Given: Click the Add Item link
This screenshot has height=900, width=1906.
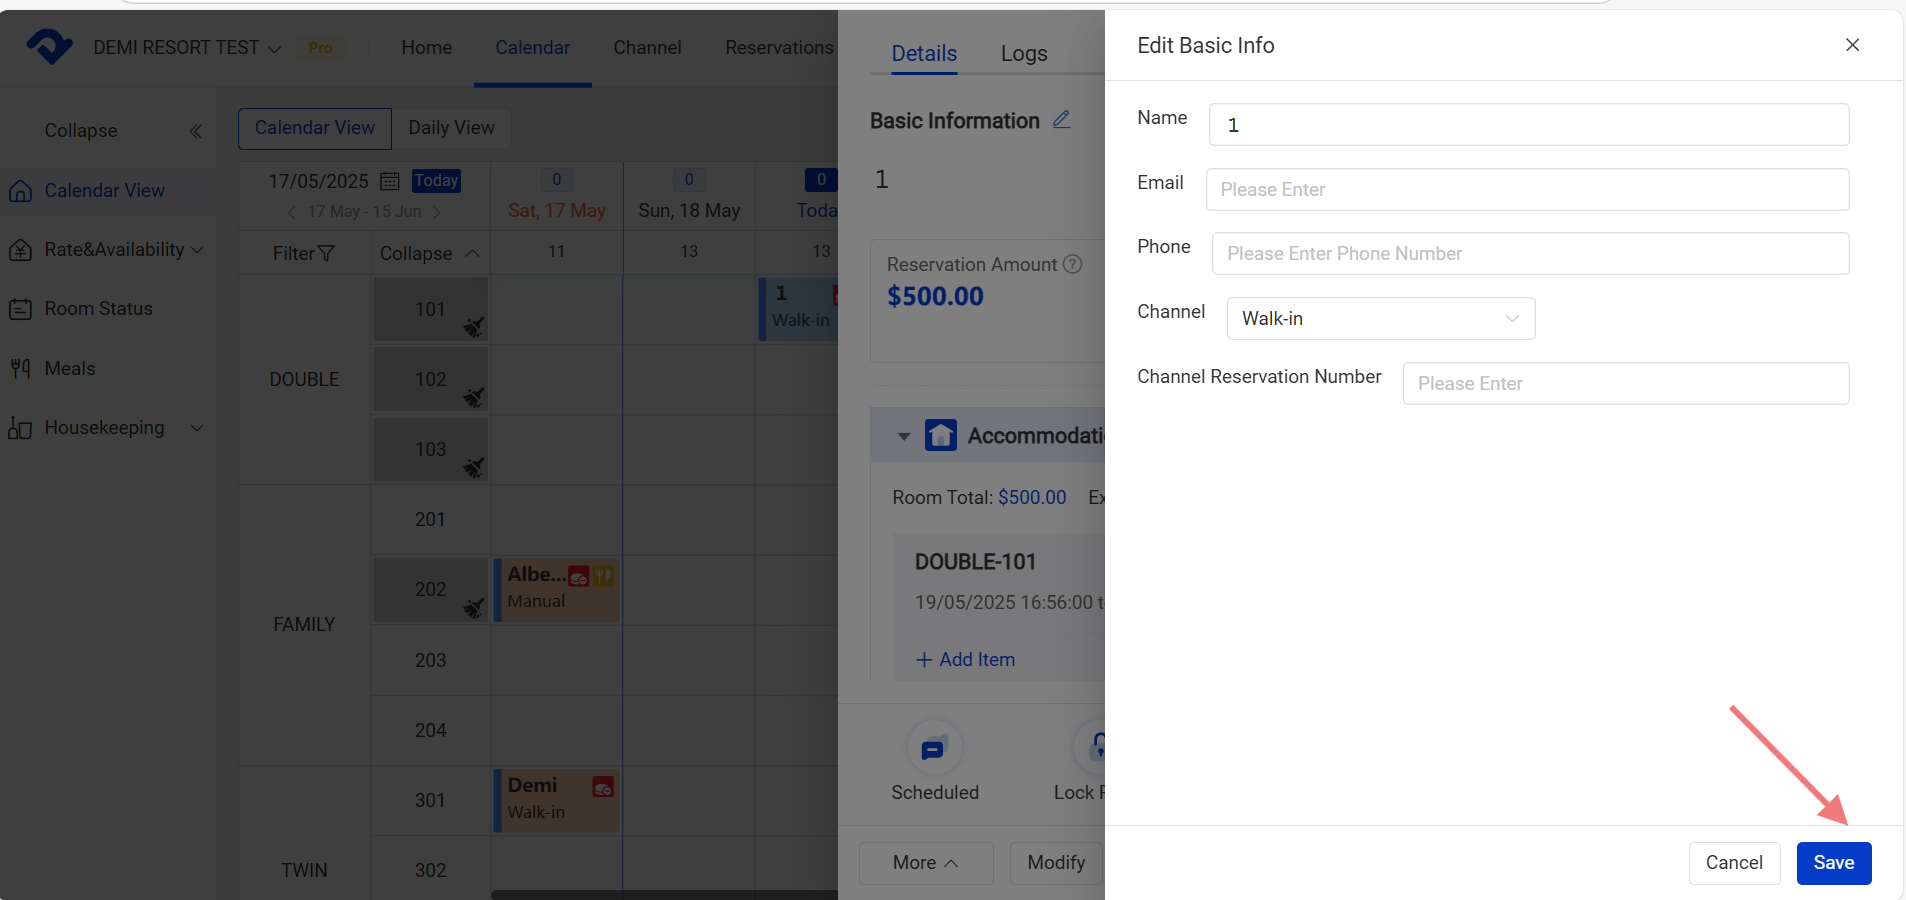Looking at the screenshot, I should point(966,660).
